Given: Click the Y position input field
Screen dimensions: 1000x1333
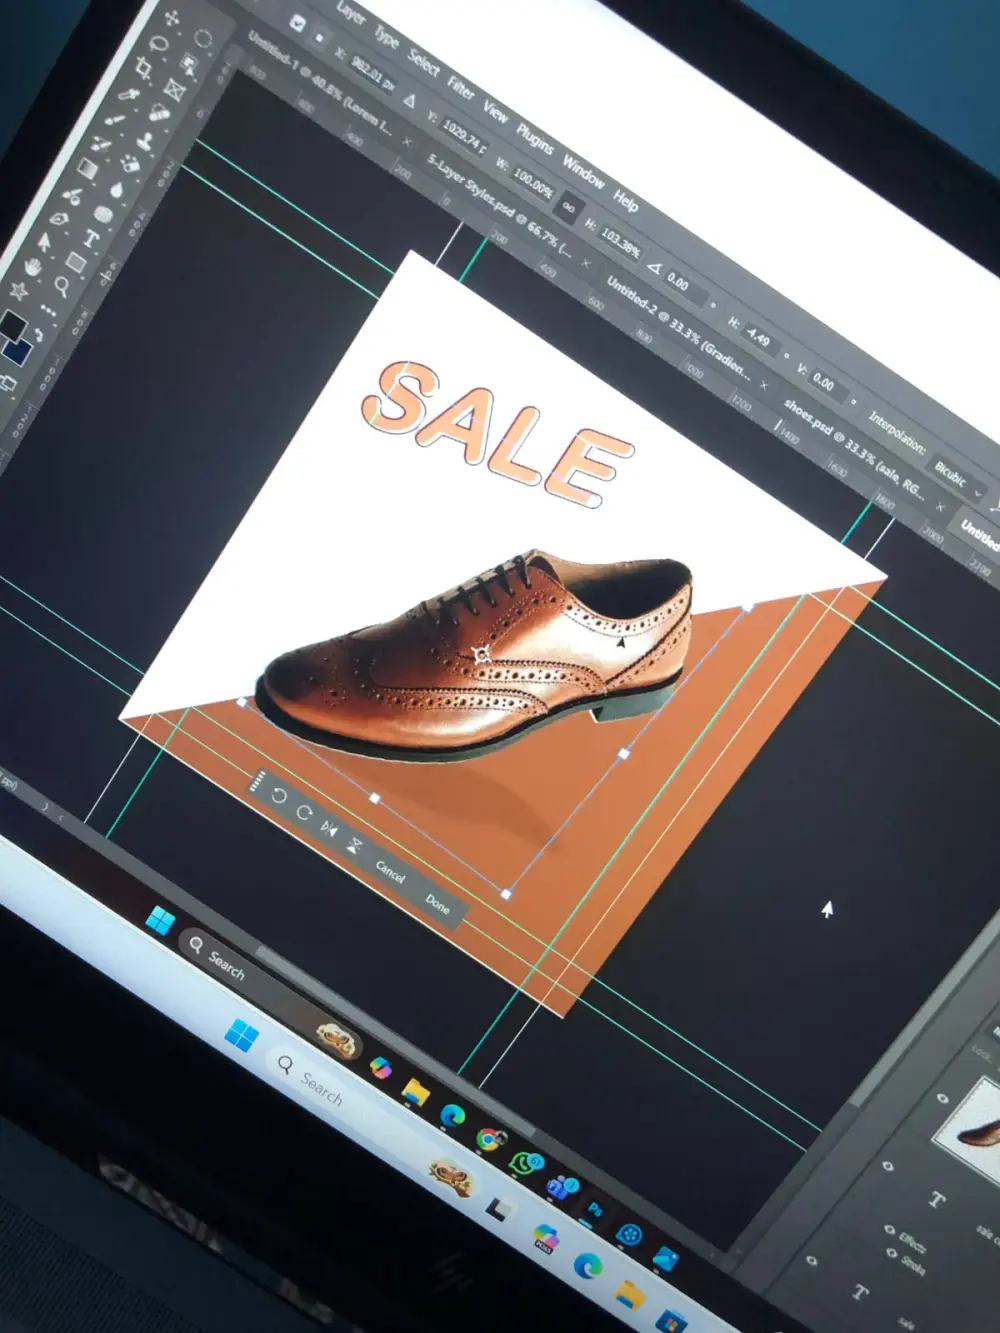Looking at the screenshot, I should click(x=463, y=137).
